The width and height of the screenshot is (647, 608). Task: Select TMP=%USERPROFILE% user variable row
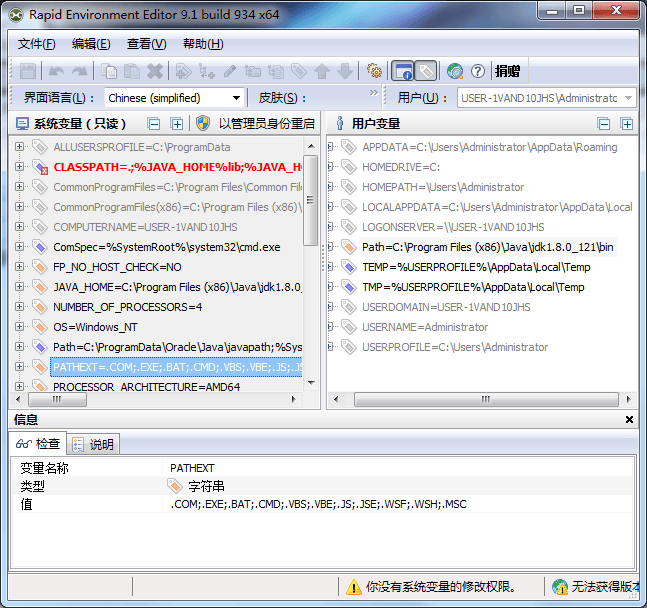[x=473, y=287]
